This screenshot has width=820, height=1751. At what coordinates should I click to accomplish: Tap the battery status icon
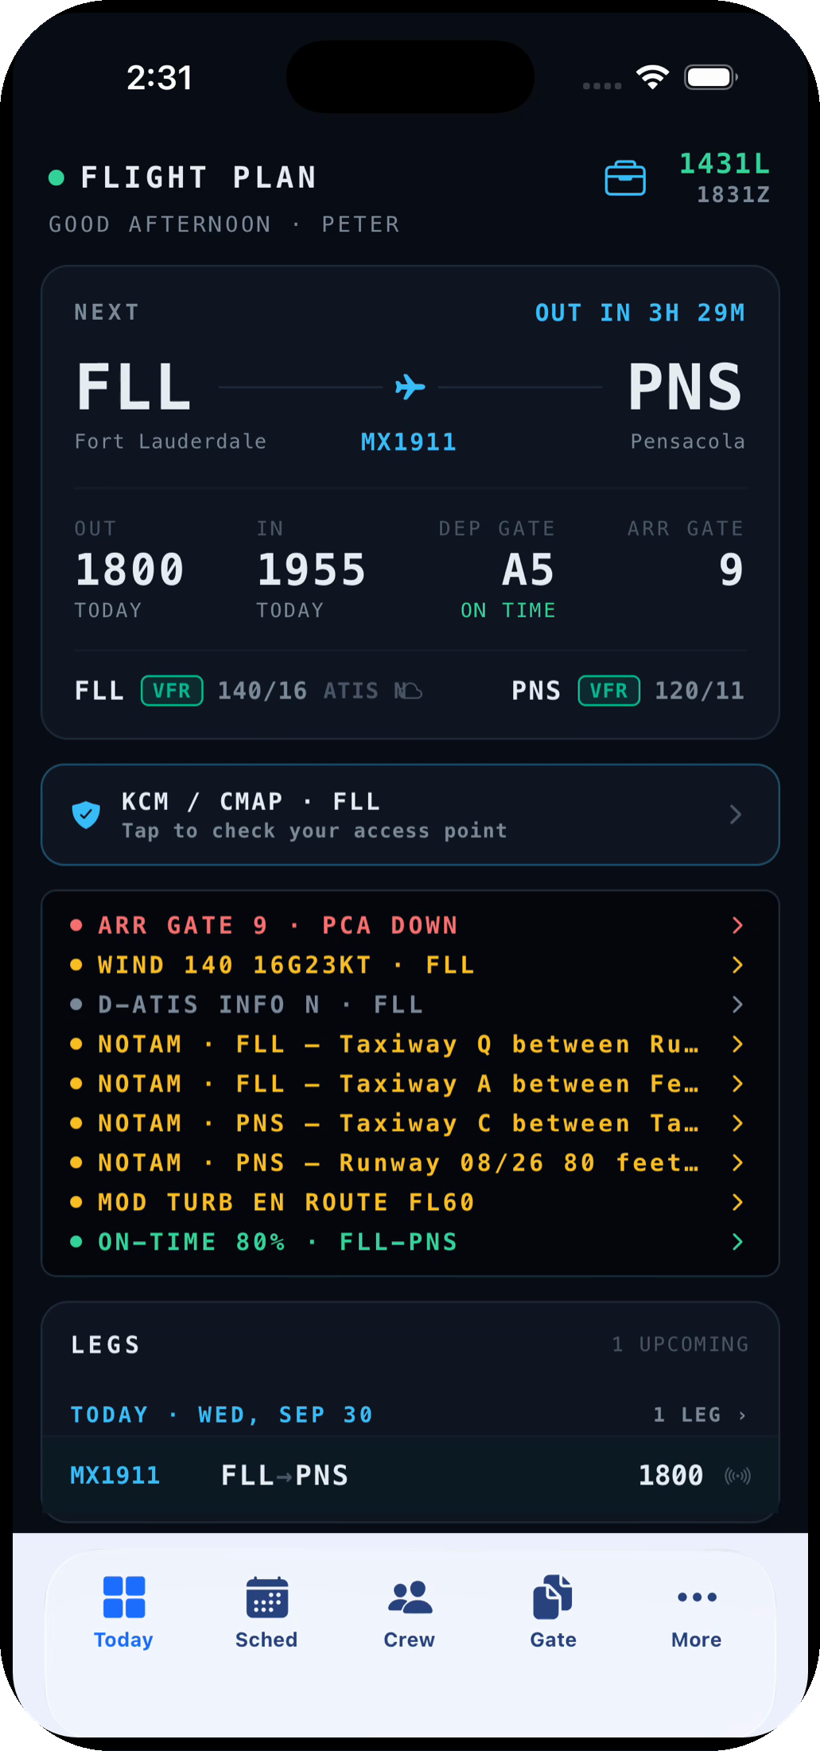click(711, 77)
